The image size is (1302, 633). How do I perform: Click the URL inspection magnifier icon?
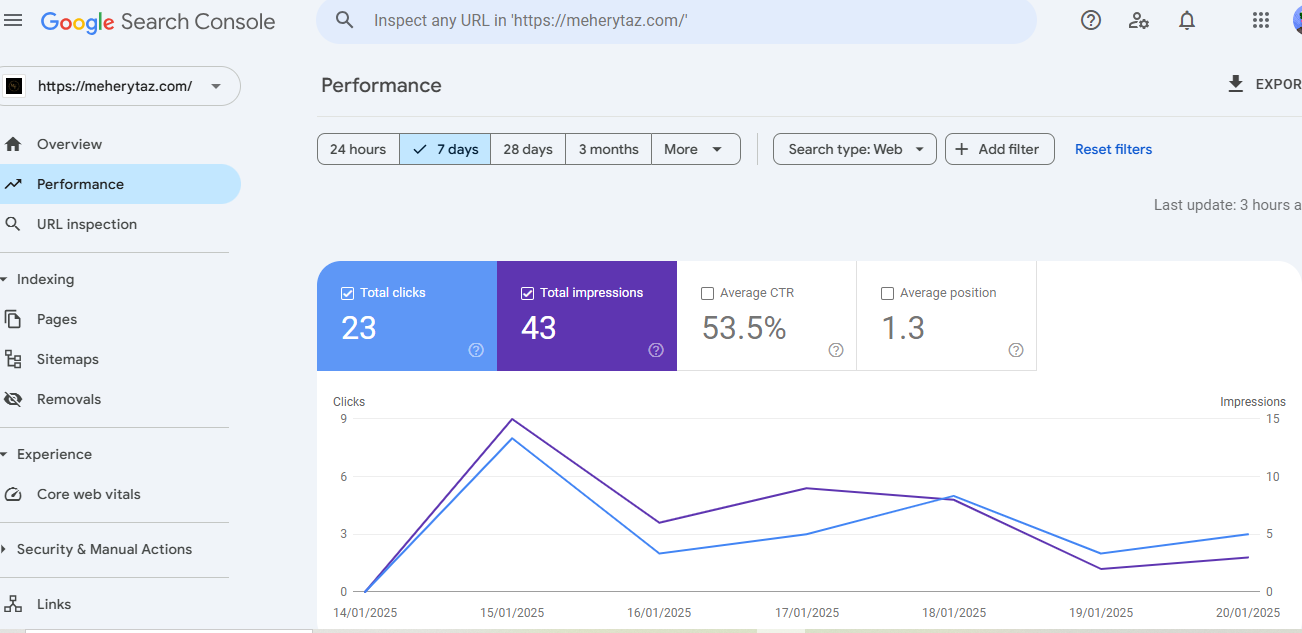[x=13, y=224]
